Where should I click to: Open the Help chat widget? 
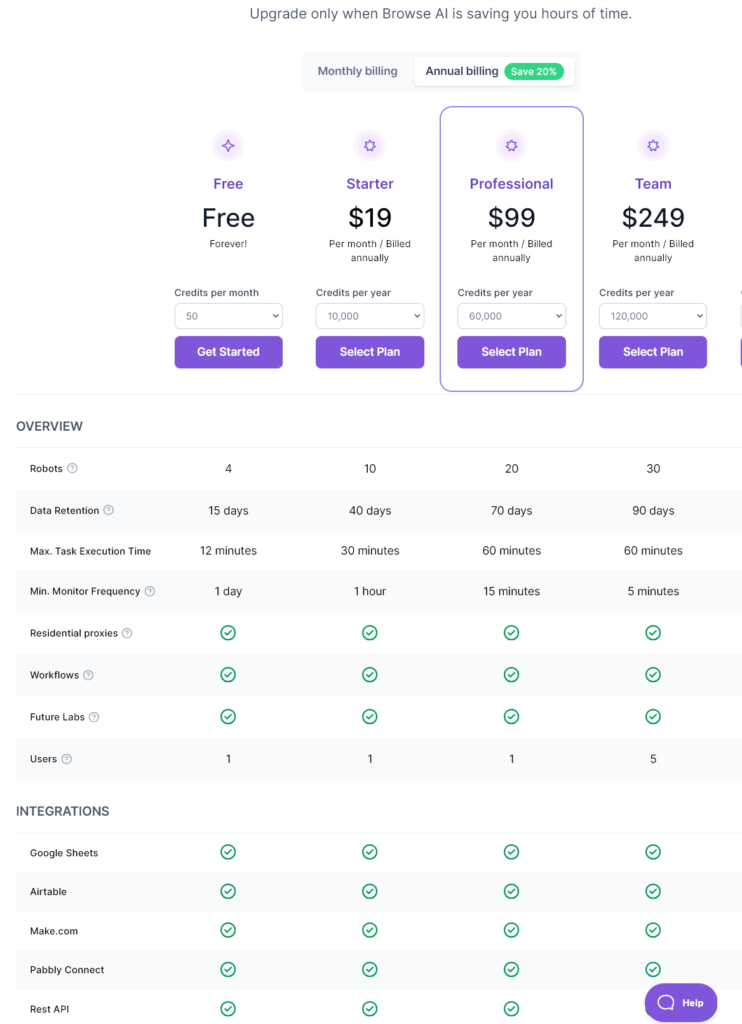pos(681,1002)
